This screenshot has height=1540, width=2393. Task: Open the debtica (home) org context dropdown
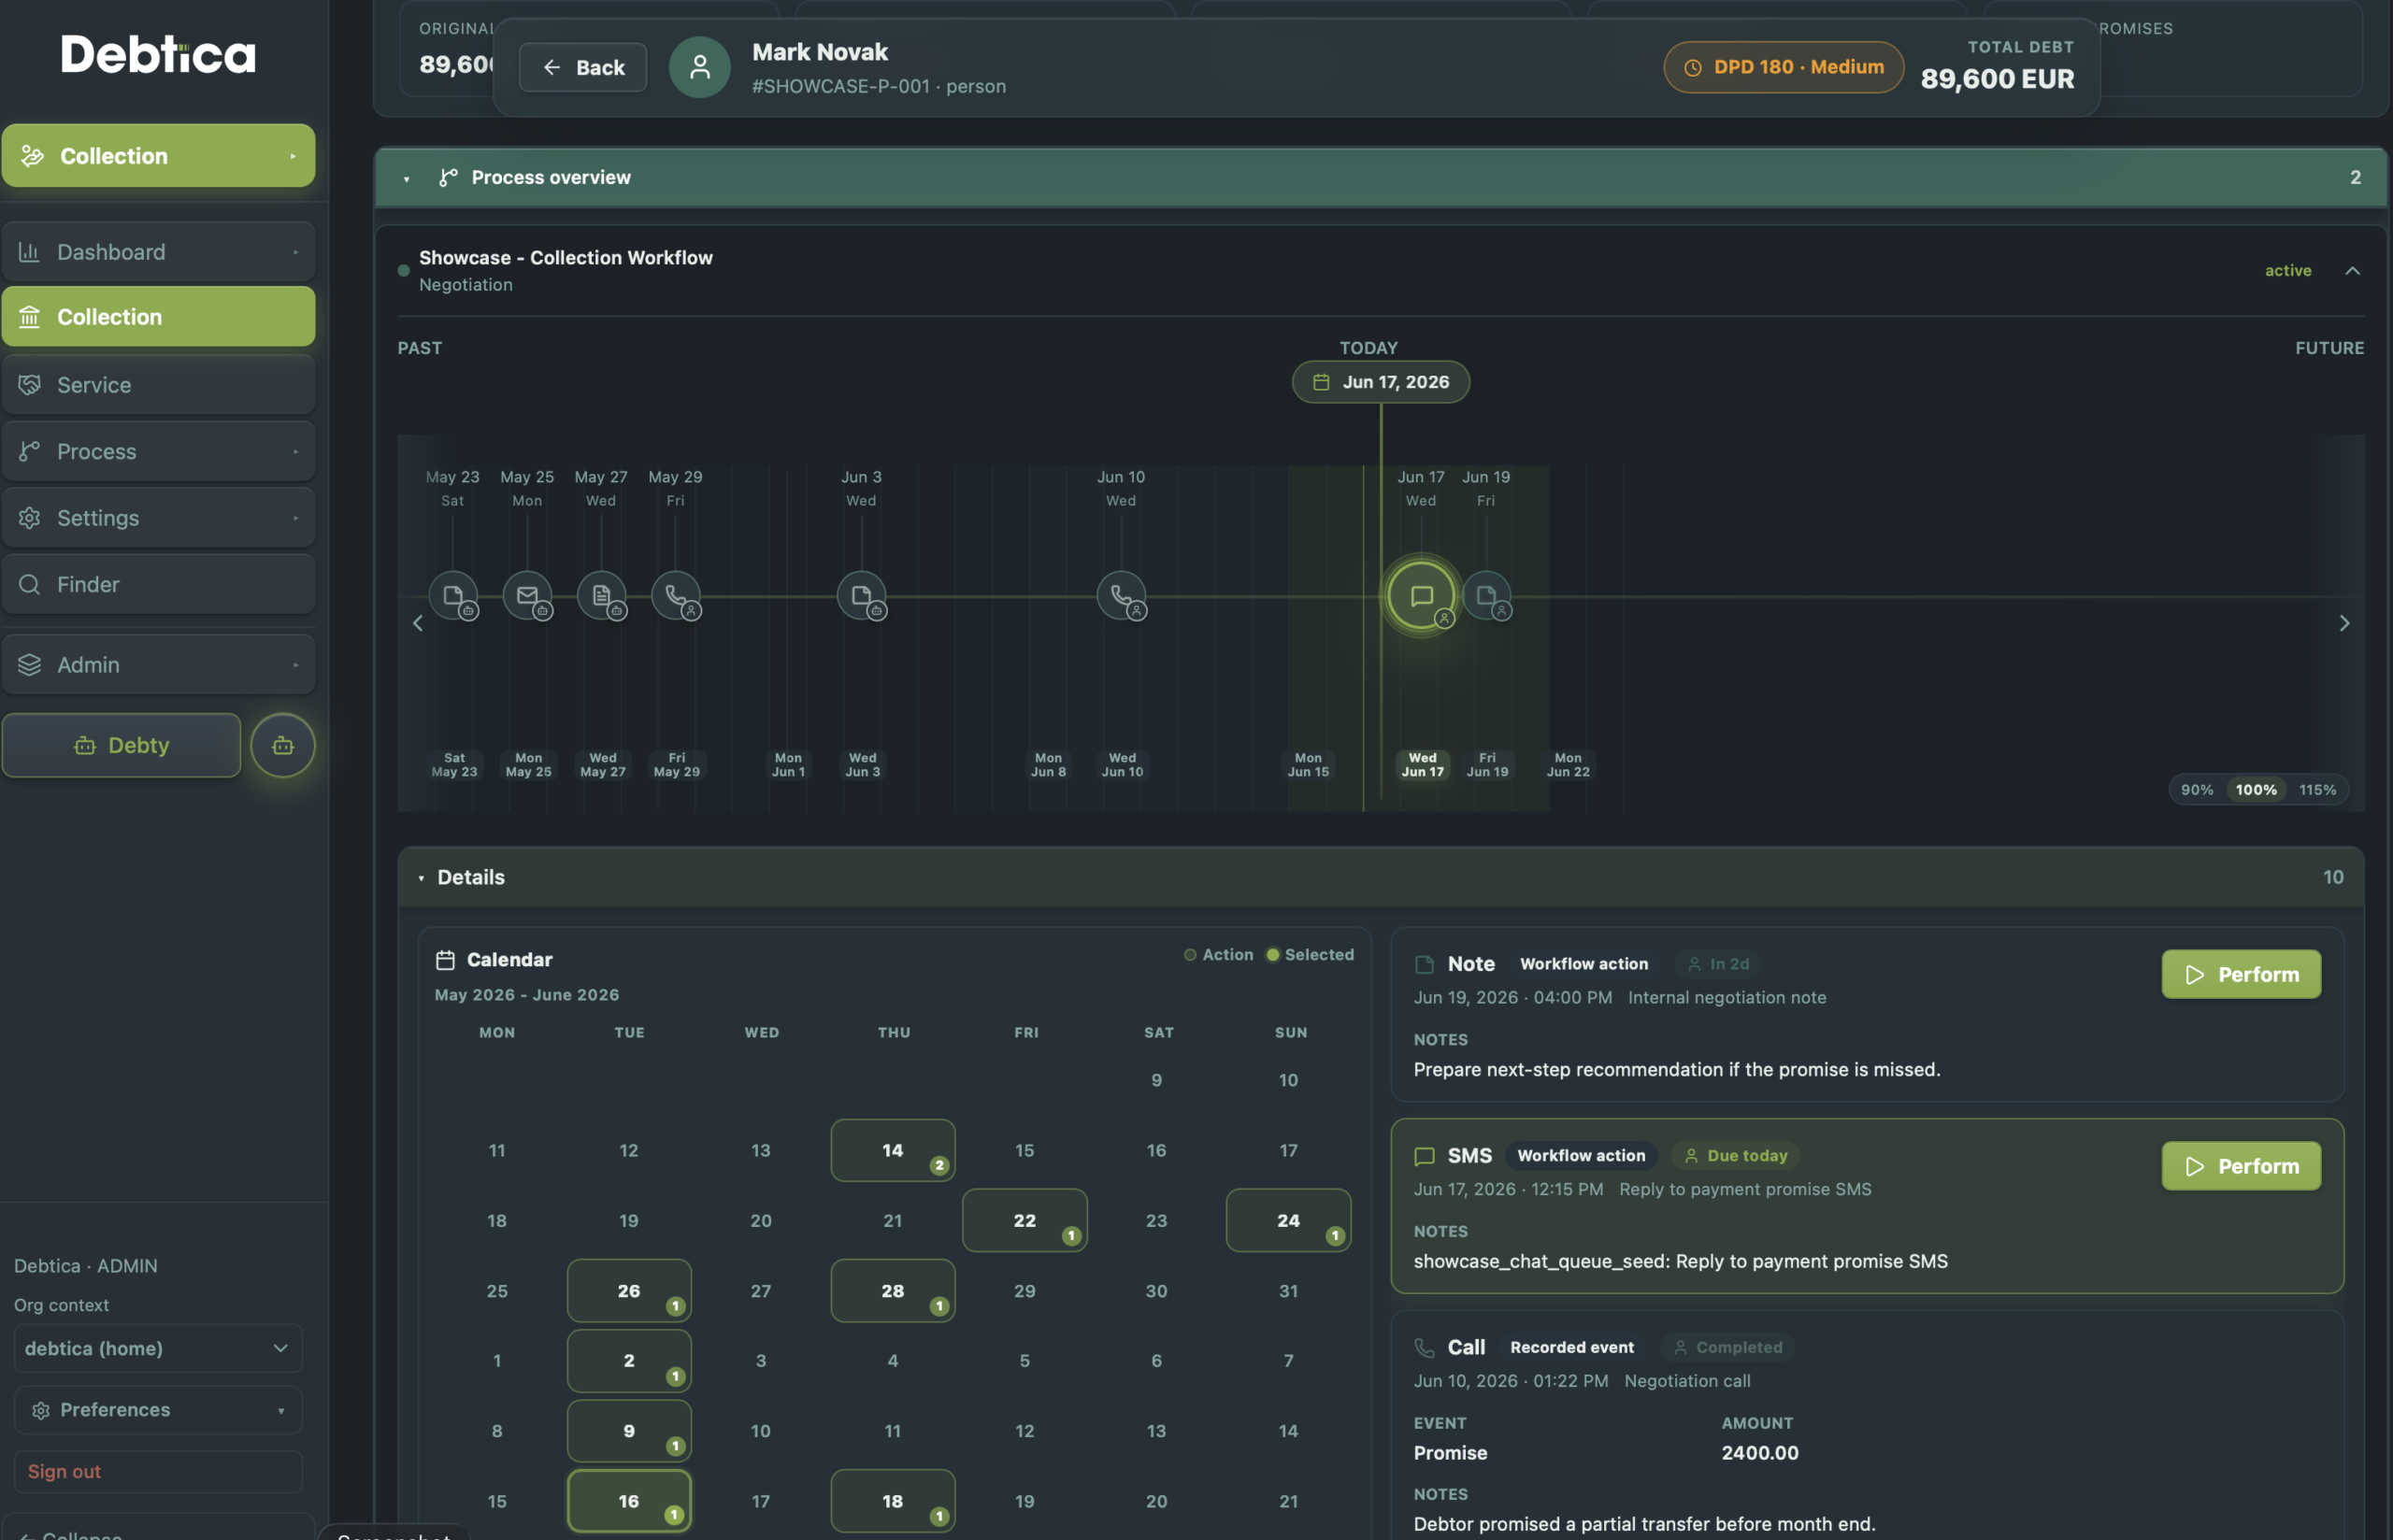pos(158,1349)
